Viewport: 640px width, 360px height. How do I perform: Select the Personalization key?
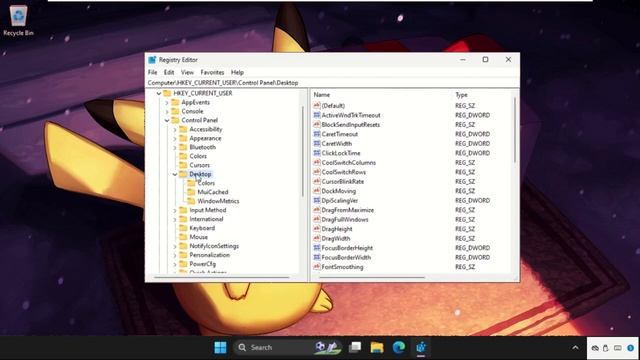[209, 255]
